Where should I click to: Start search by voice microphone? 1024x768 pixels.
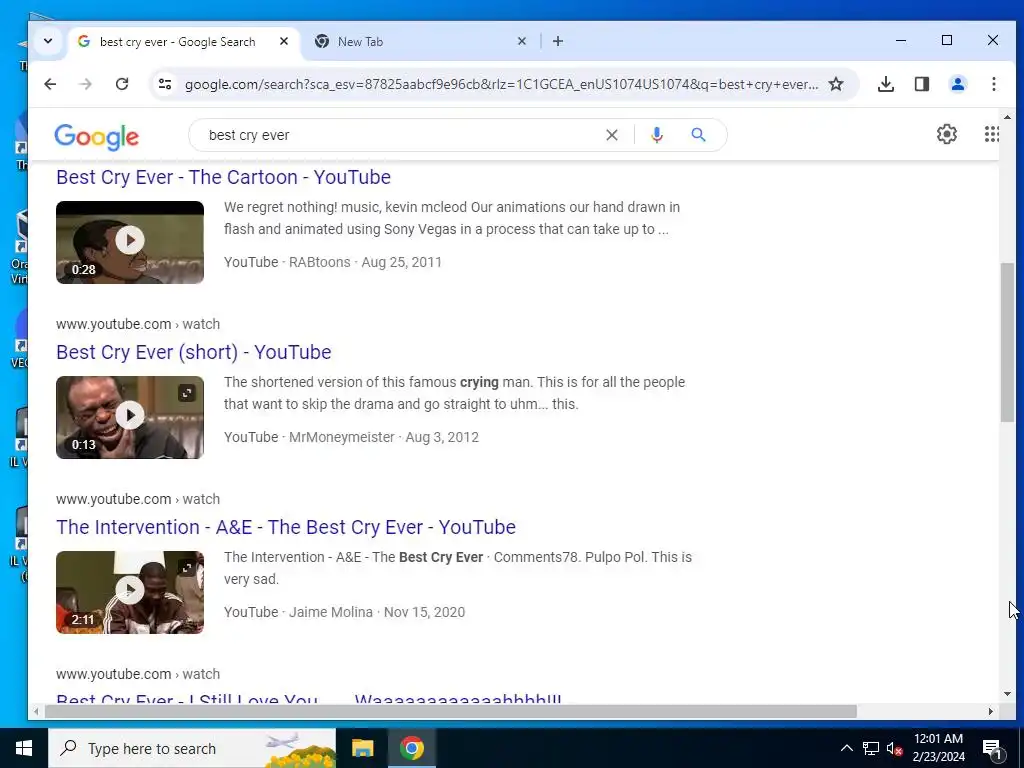(657, 135)
